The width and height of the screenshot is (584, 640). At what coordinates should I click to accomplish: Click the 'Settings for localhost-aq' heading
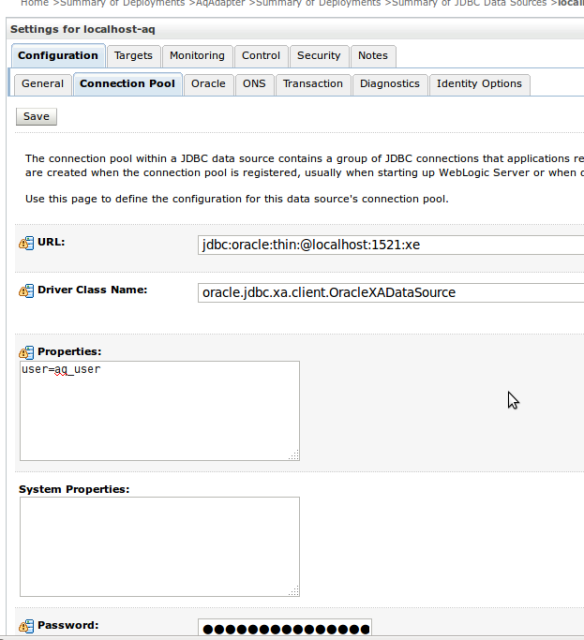pos(82,29)
